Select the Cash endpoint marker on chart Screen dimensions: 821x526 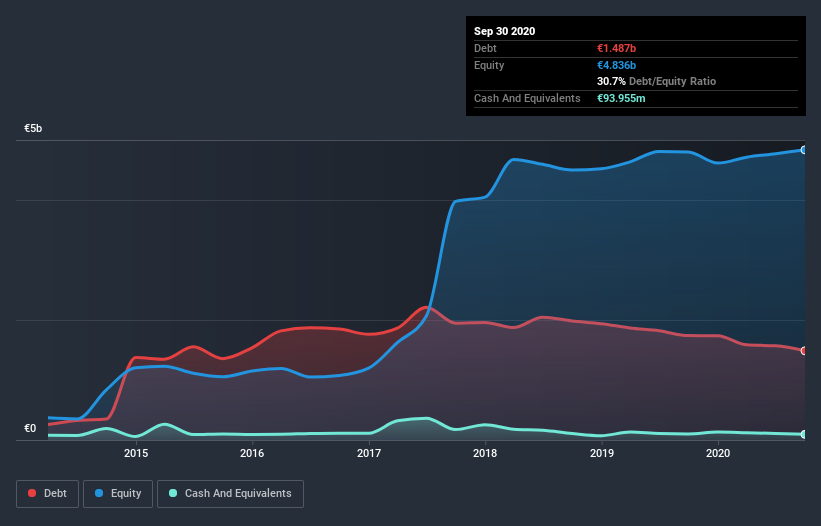804,434
